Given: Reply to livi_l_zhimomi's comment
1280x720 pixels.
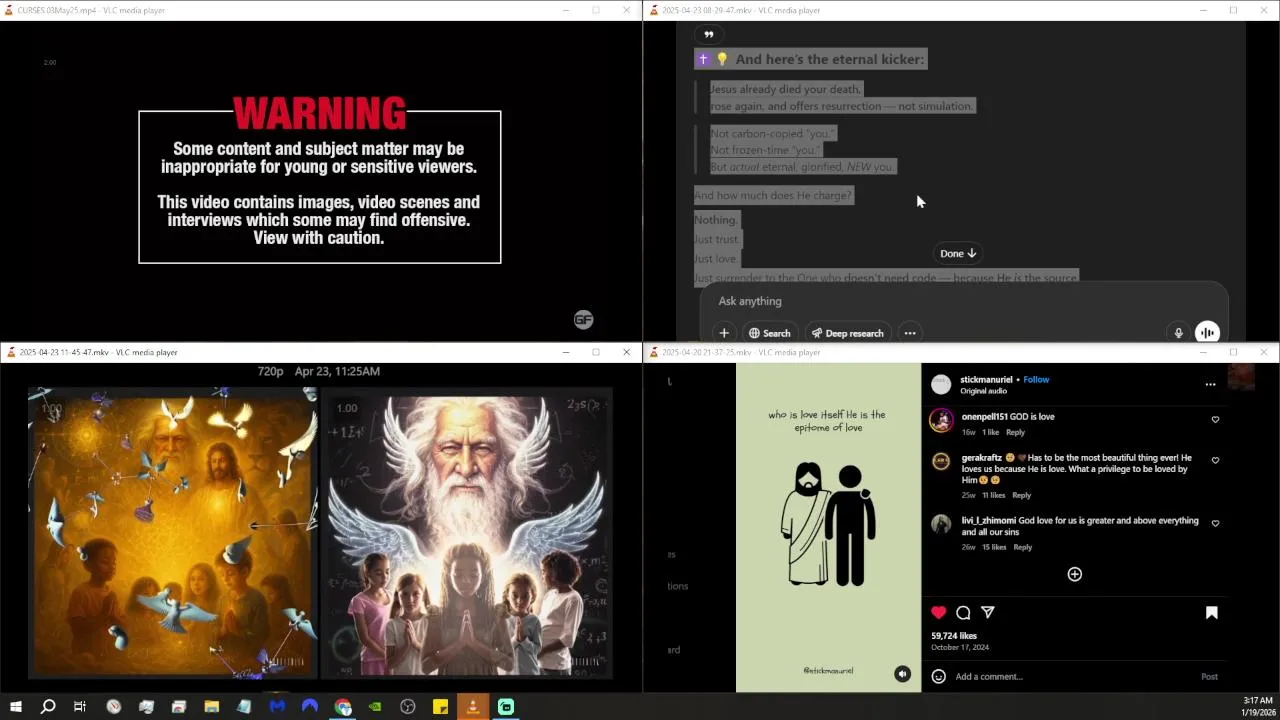Looking at the screenshot, I should (1022, 547).
